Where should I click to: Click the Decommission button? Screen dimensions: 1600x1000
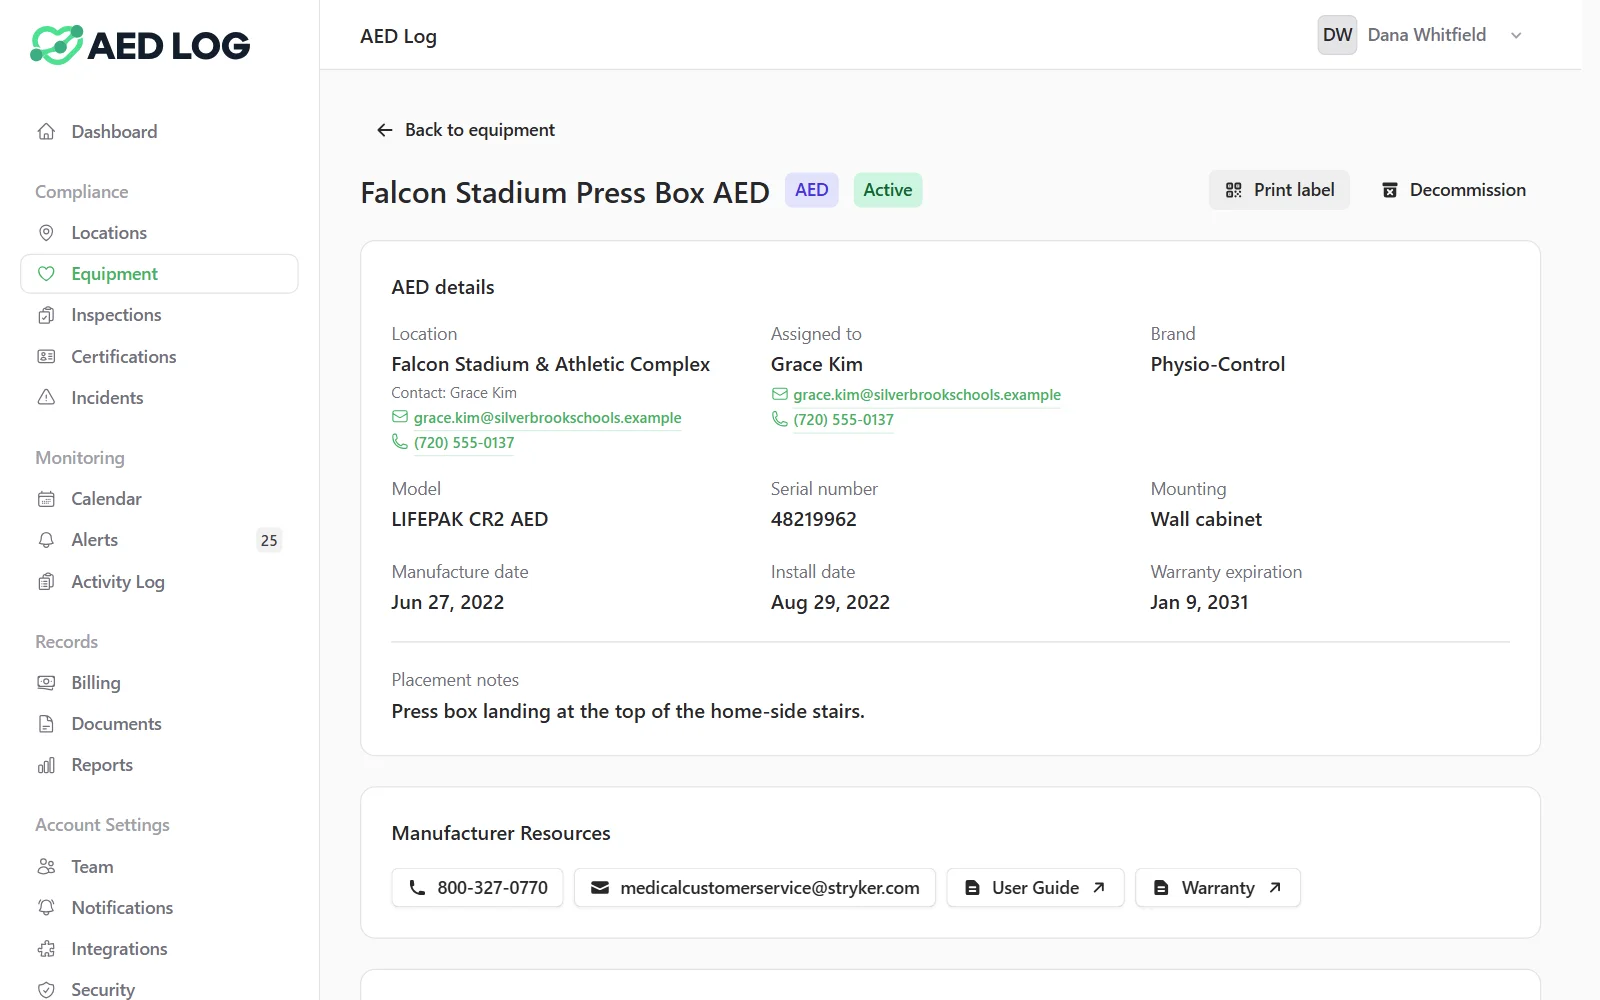(x=1453, y=190)
